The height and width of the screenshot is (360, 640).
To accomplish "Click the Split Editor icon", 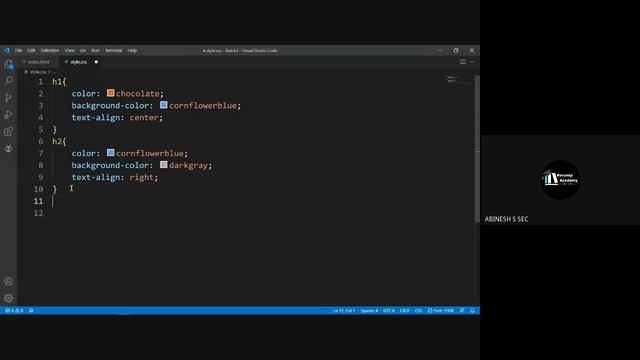I will (x=463, y=62).
